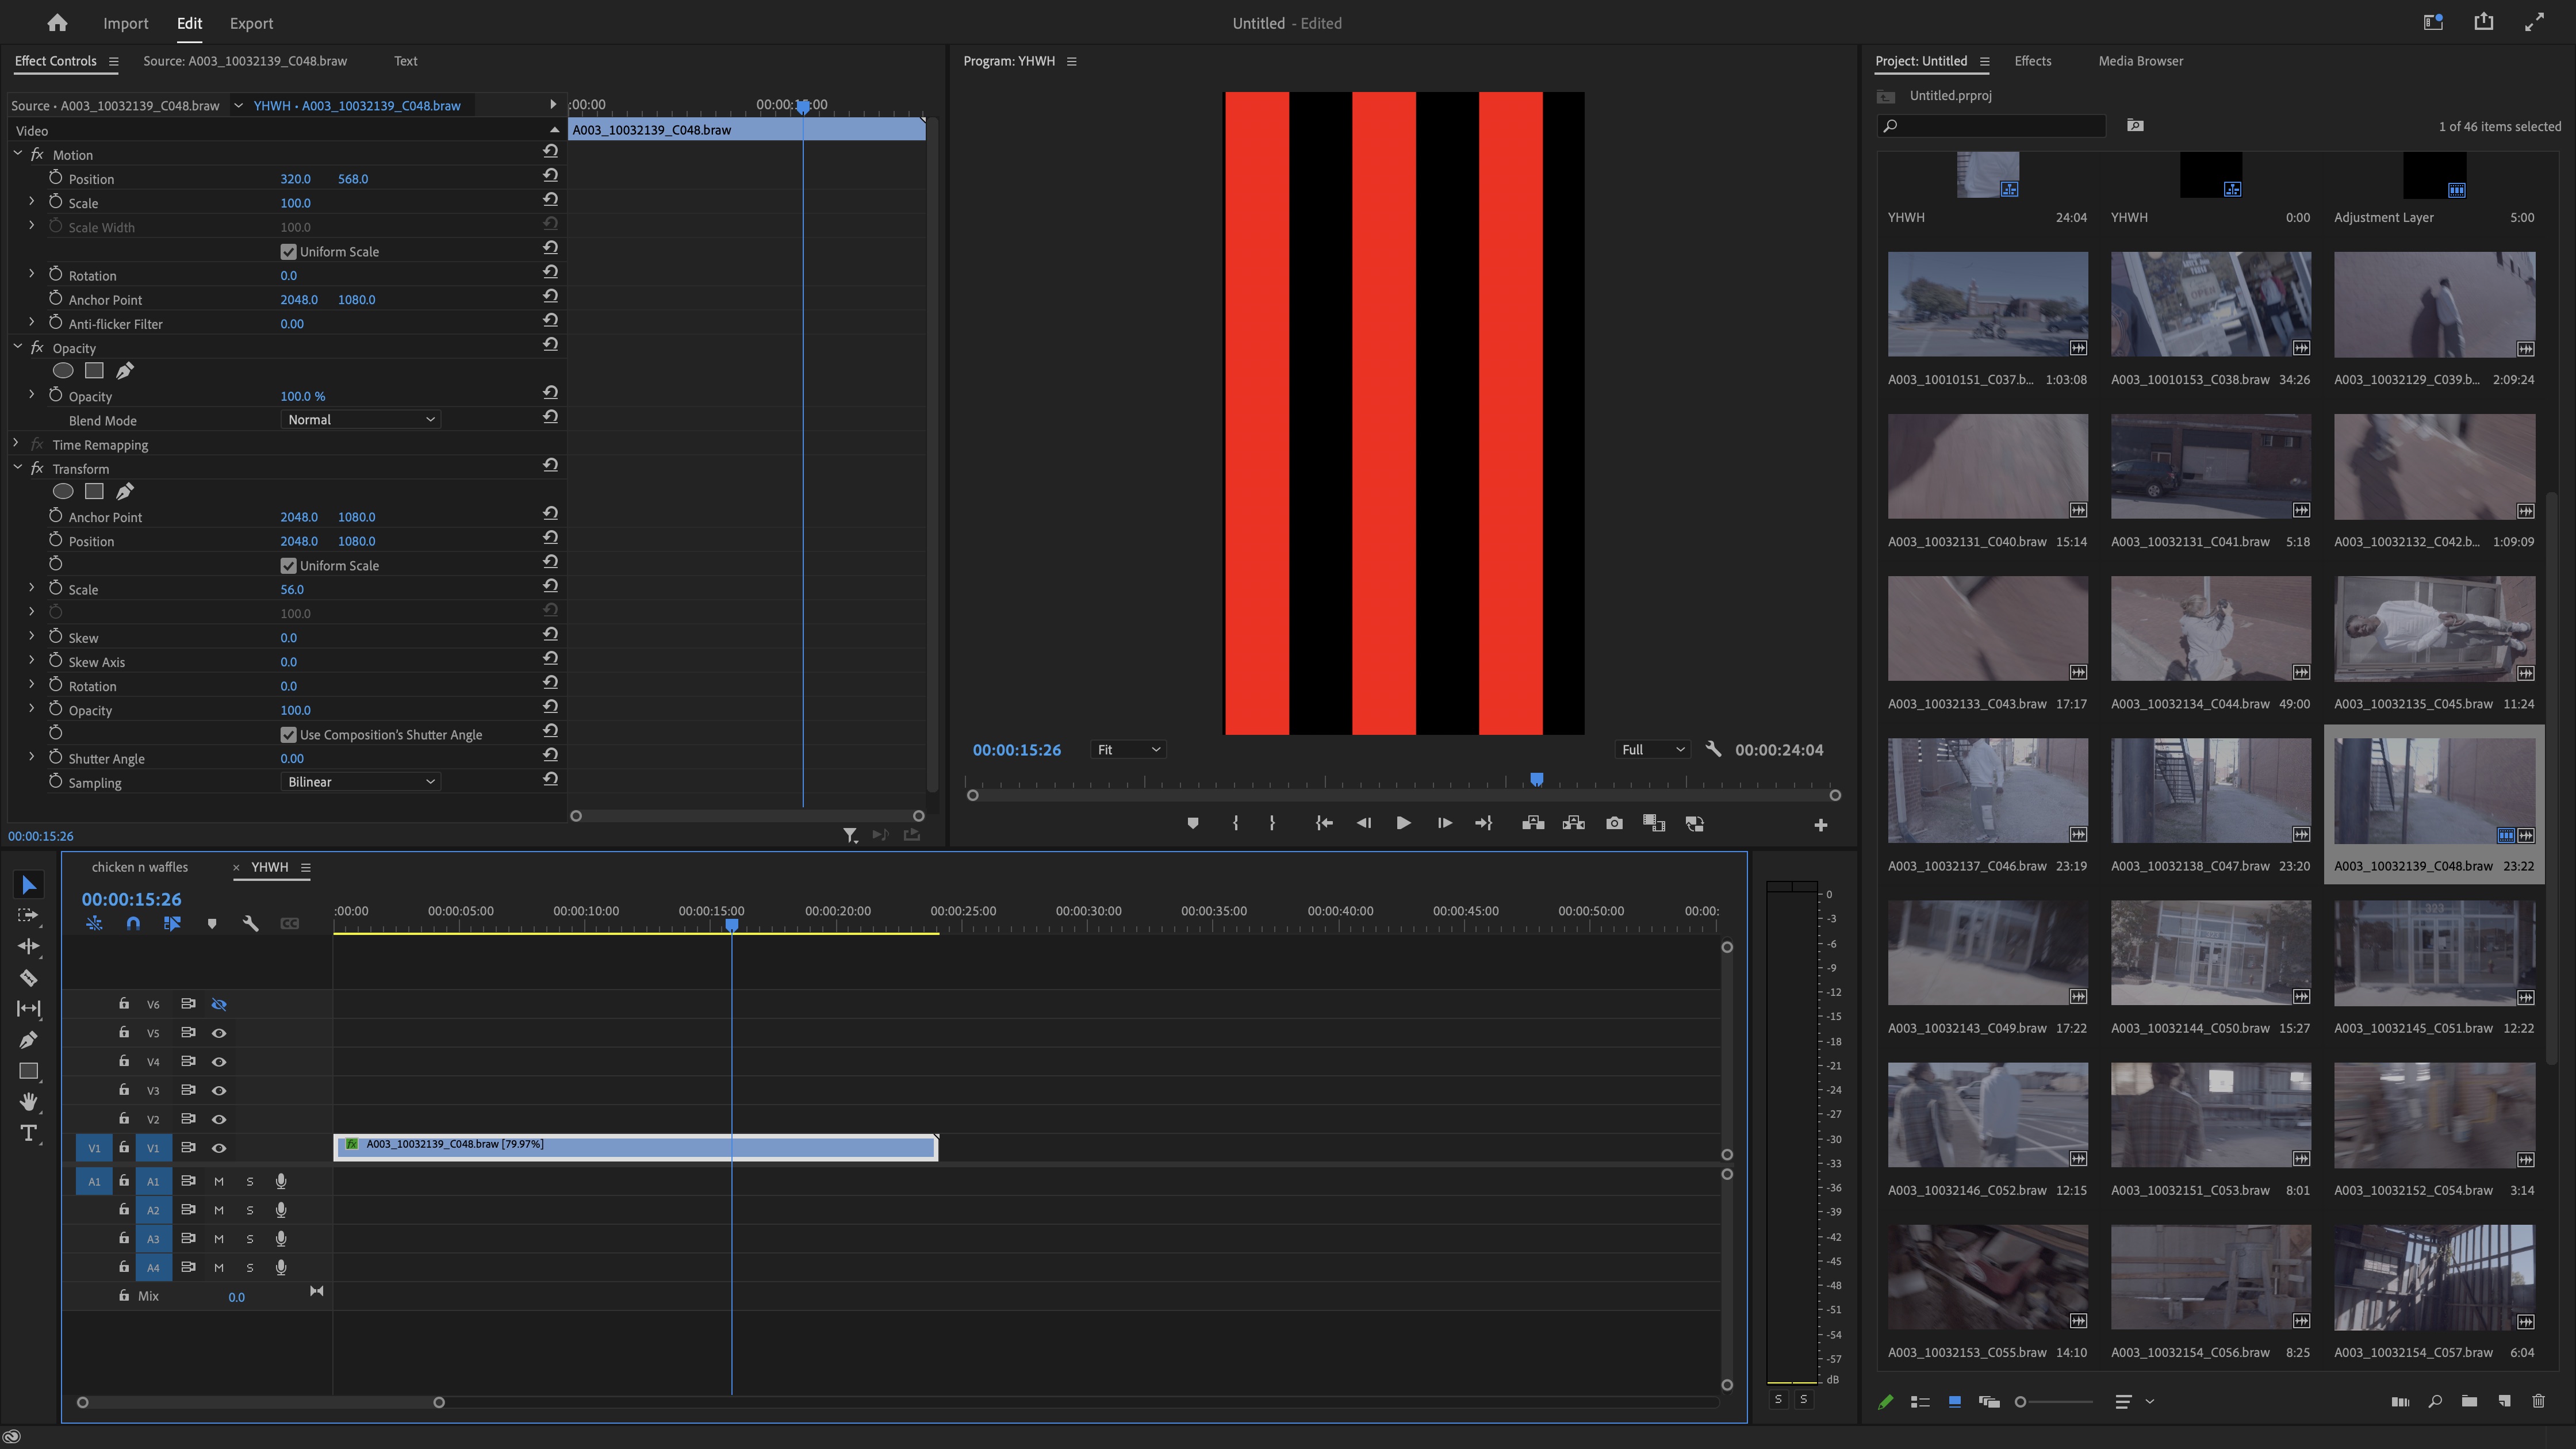Switch to the Export workspace tab

251,23
